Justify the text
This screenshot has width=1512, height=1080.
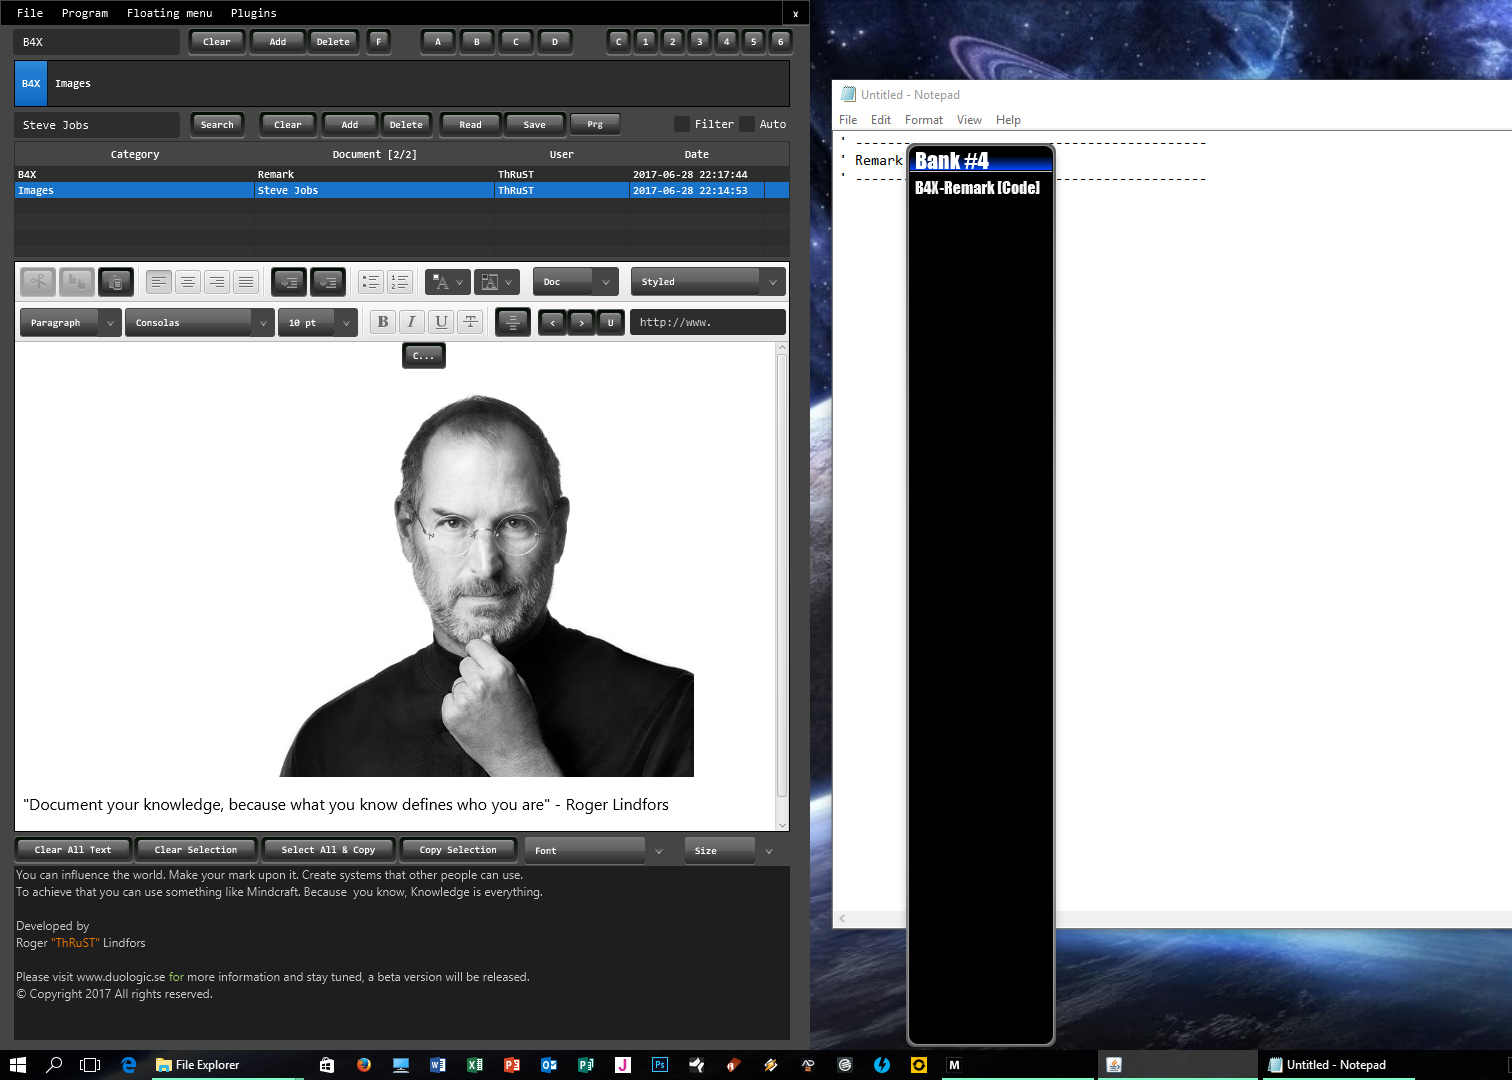point(246,282)
